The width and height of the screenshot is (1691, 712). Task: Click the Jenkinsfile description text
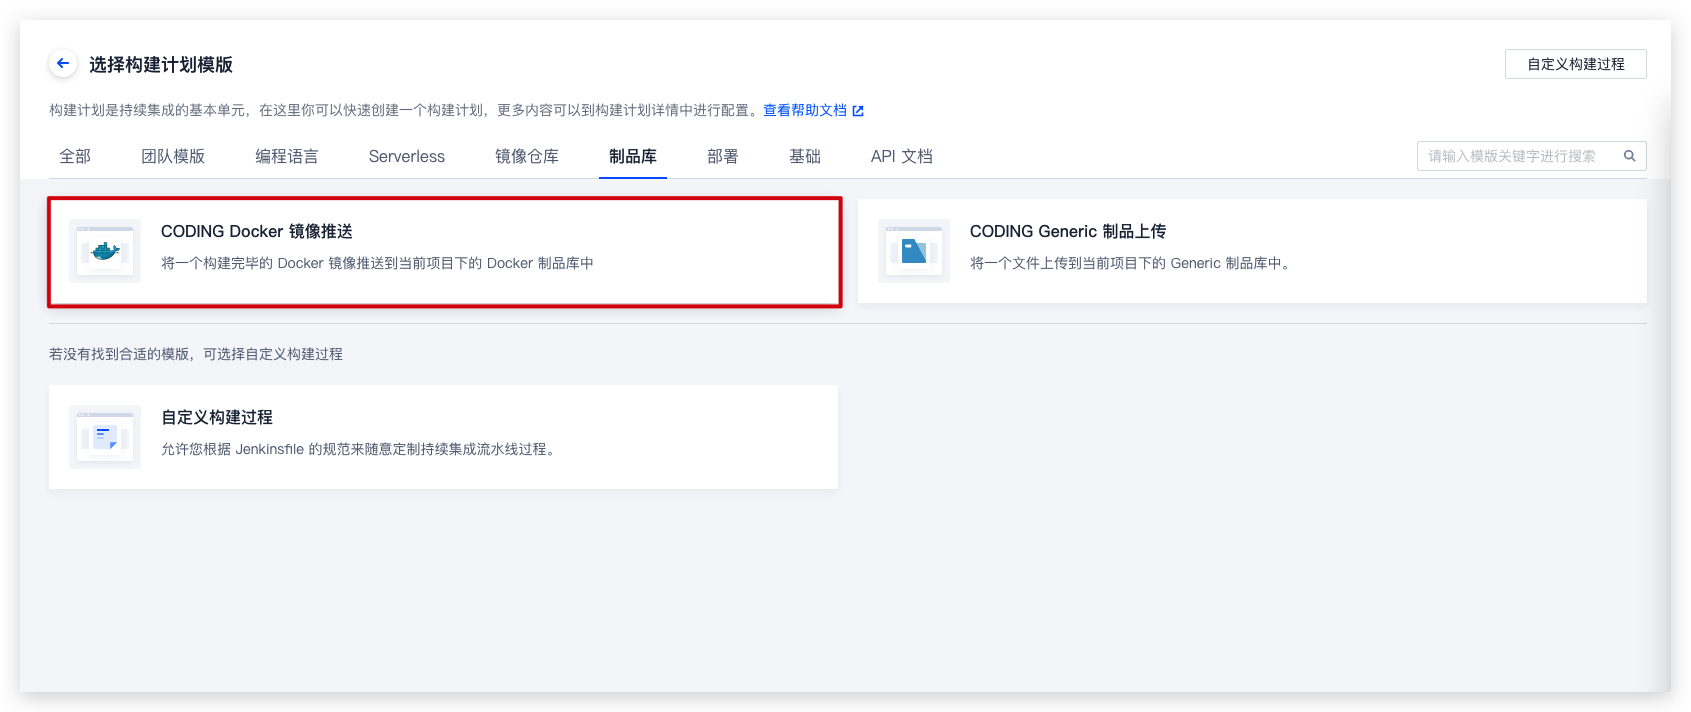[x=361, y=449]
